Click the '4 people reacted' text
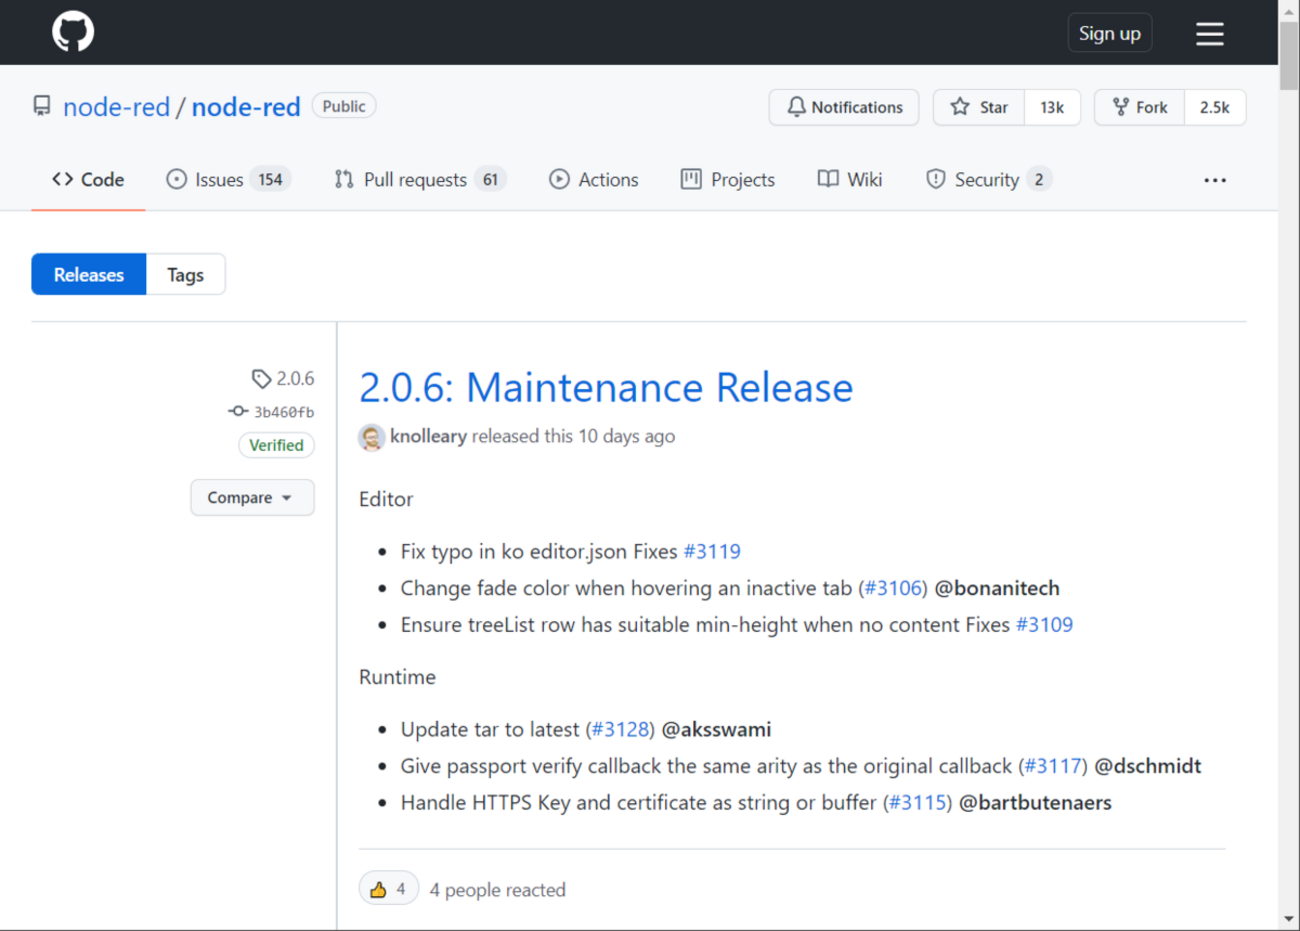This screenshot has height=931, width=1300. coord(497,890)
